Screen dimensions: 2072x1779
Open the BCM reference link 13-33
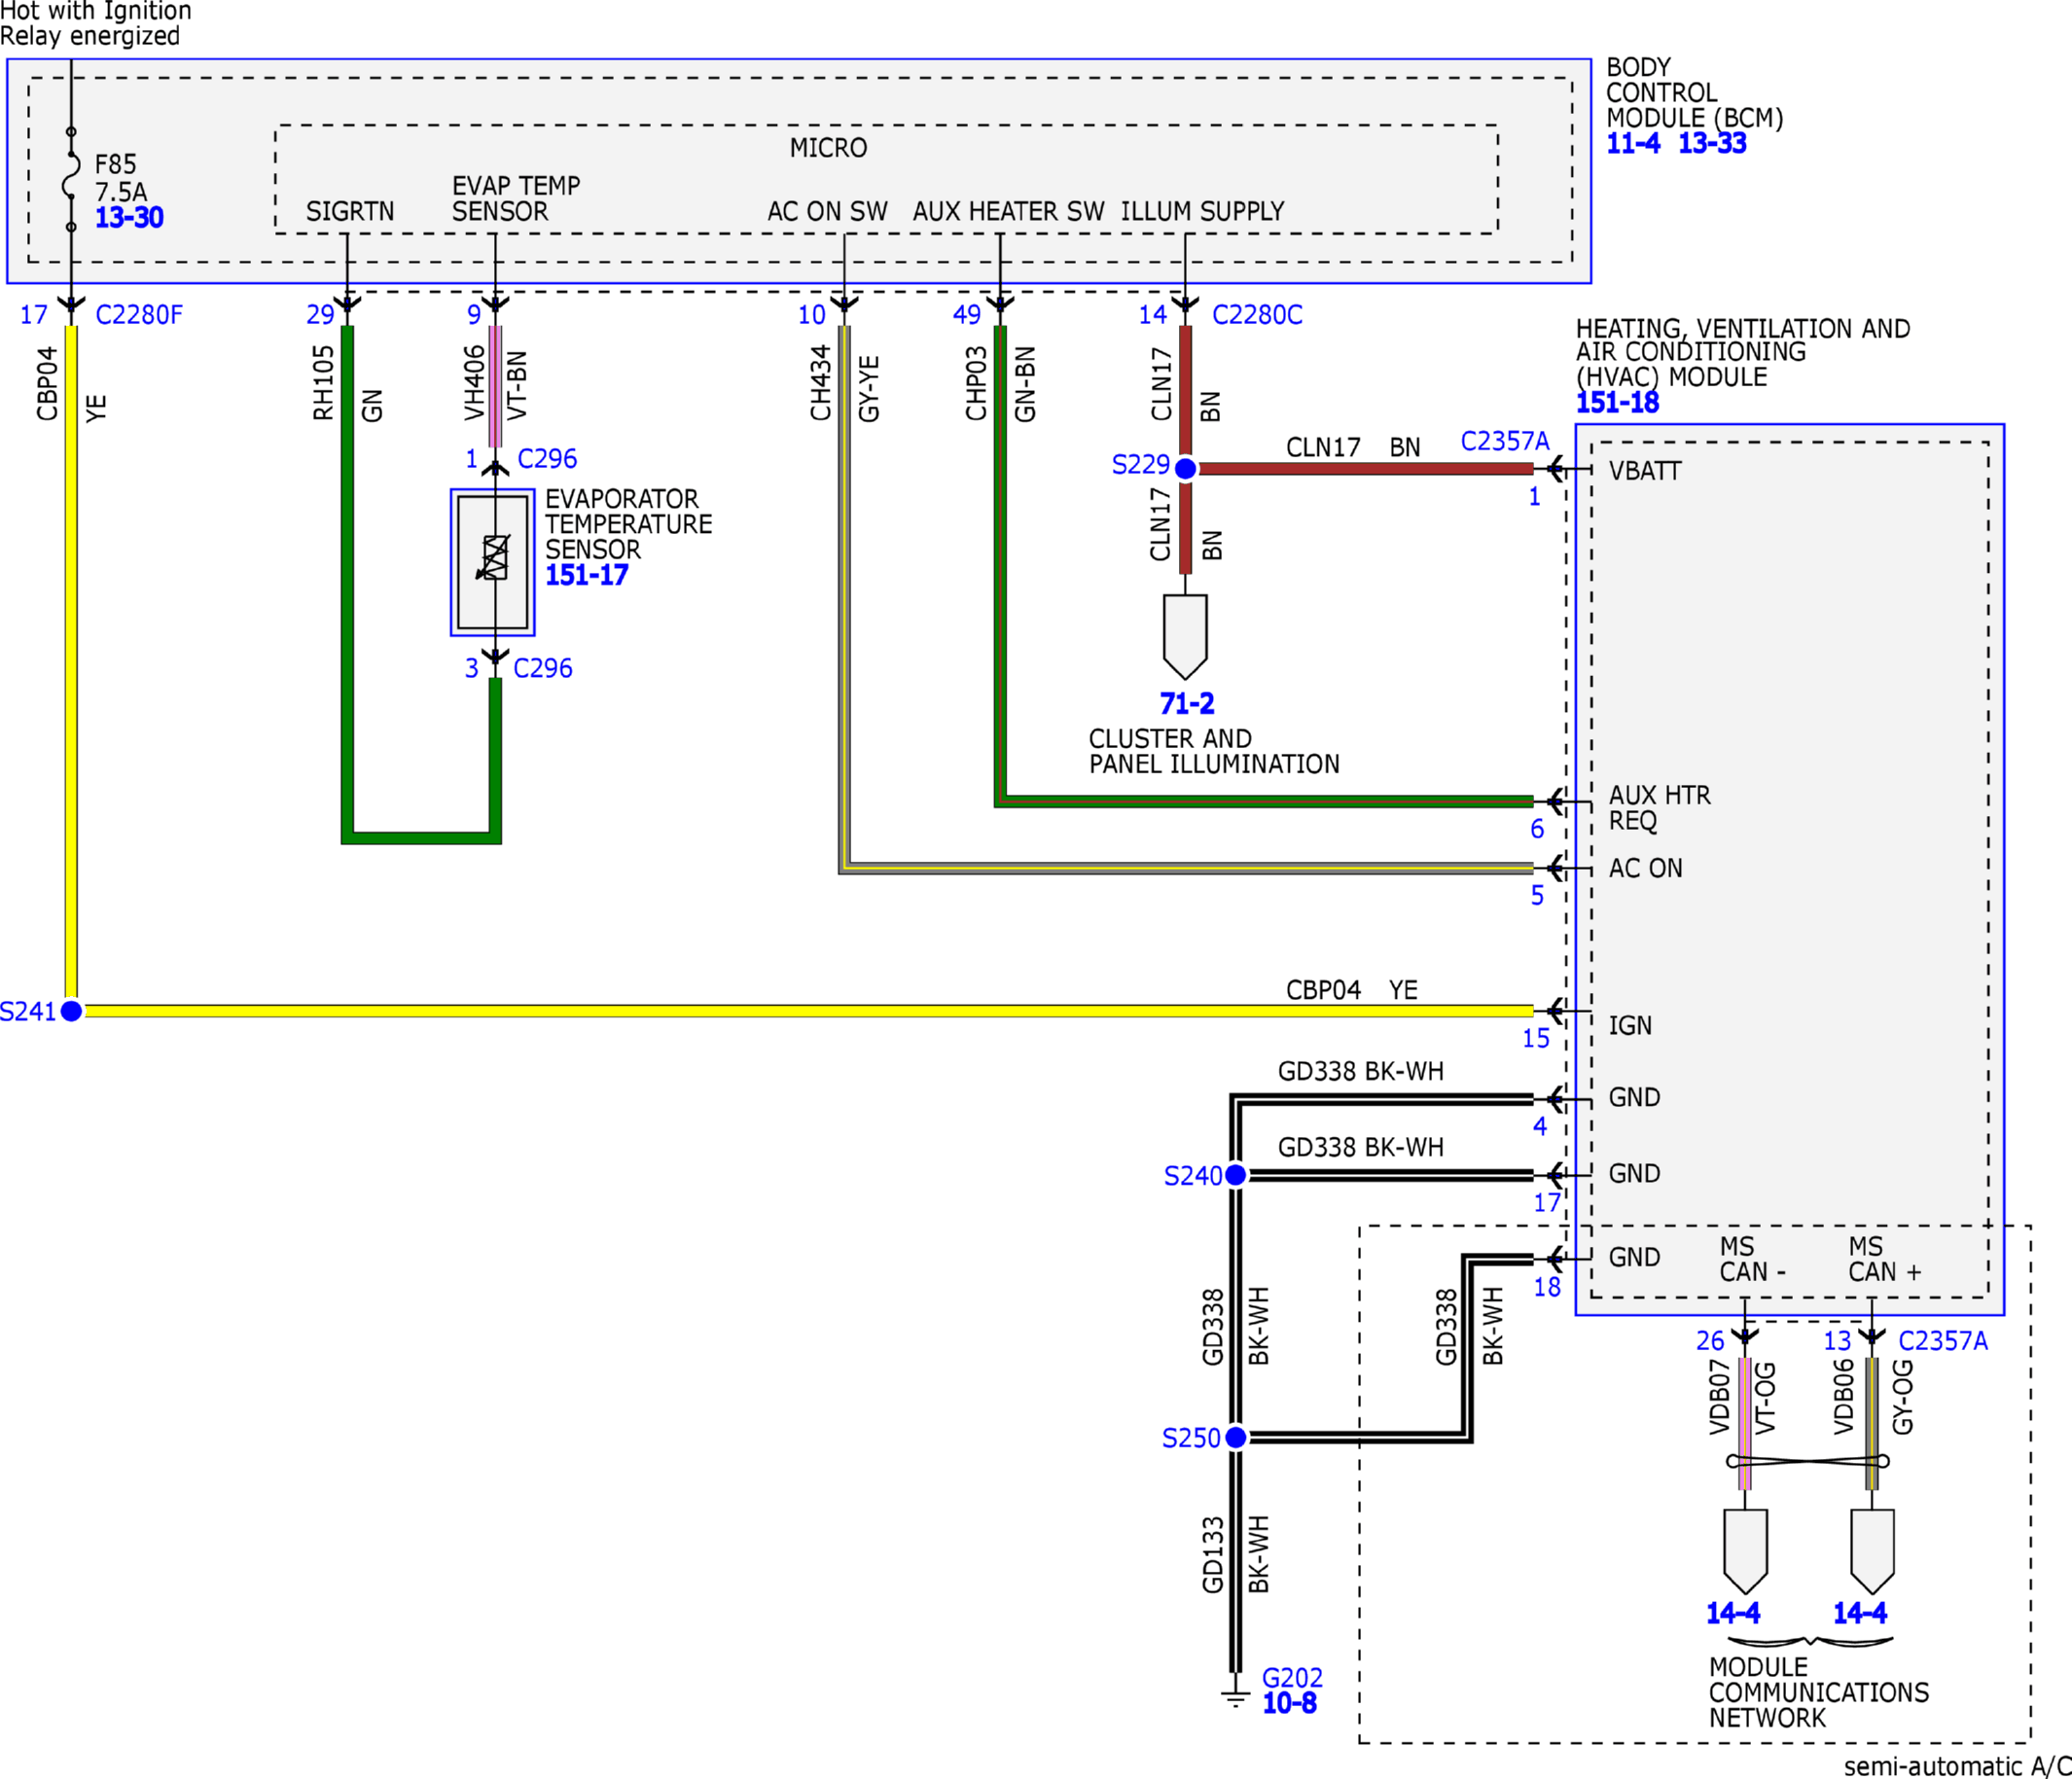1712,143
